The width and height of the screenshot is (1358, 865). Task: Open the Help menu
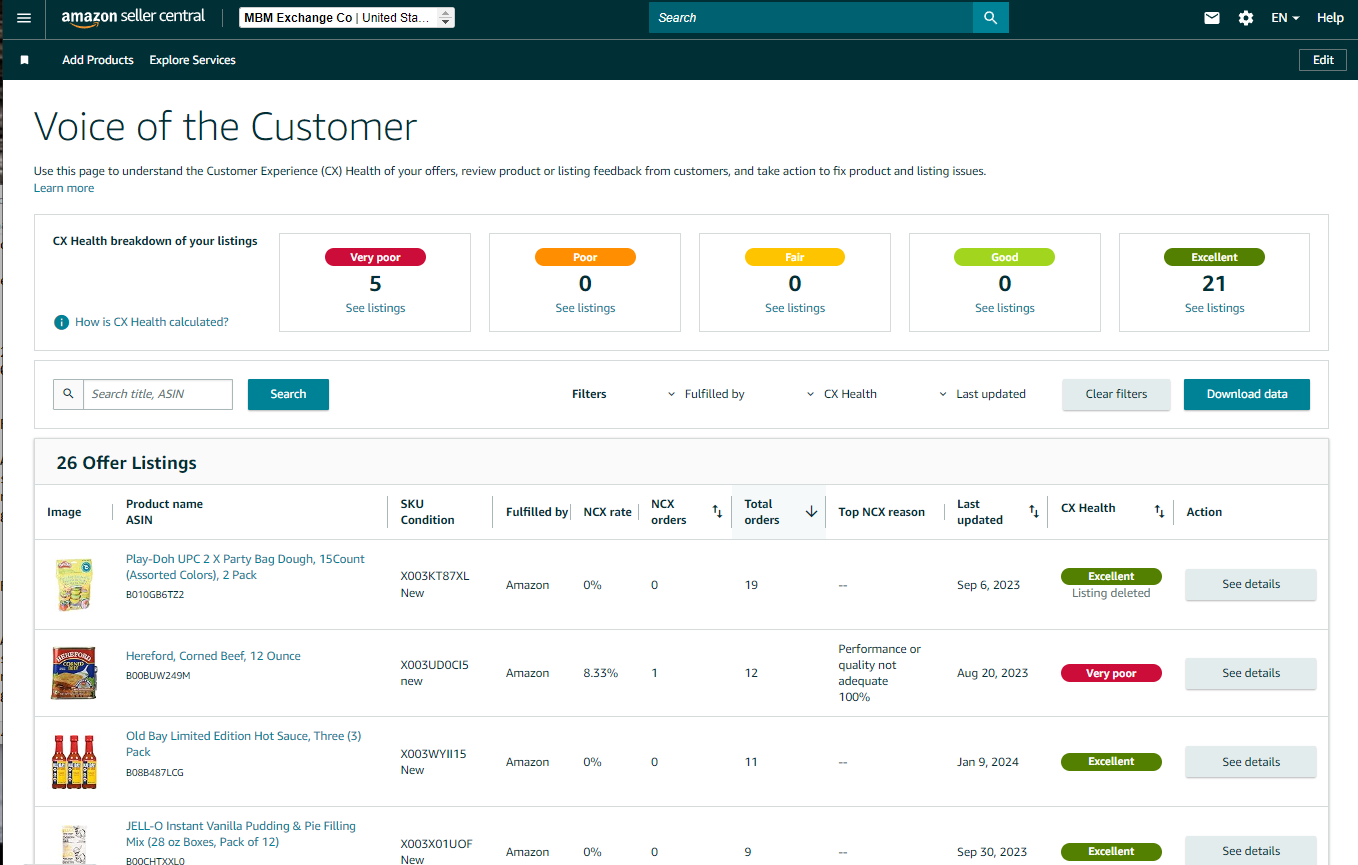[x=1330, y=18]
